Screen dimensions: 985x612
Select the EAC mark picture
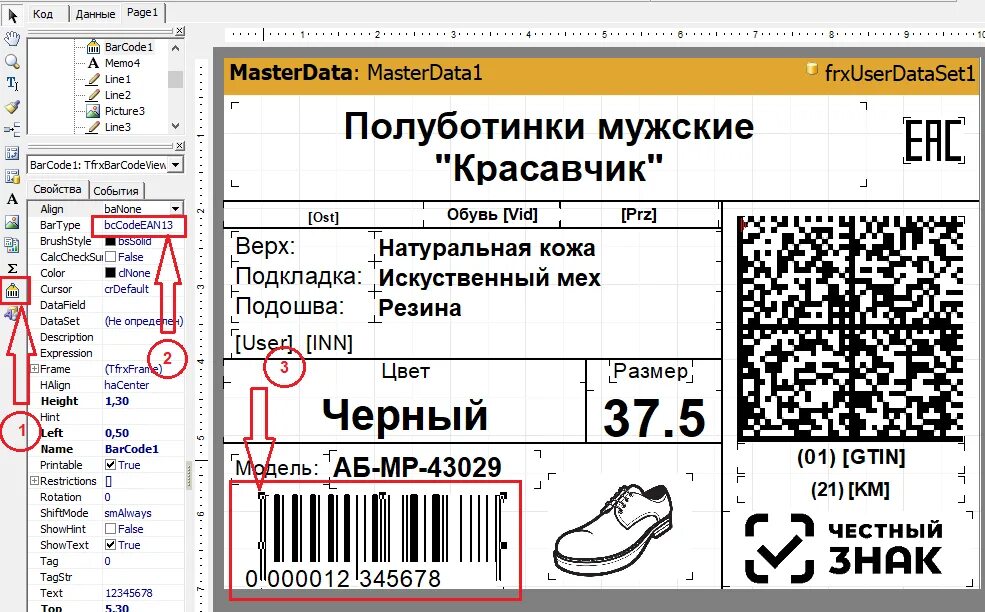coord(933,140)
